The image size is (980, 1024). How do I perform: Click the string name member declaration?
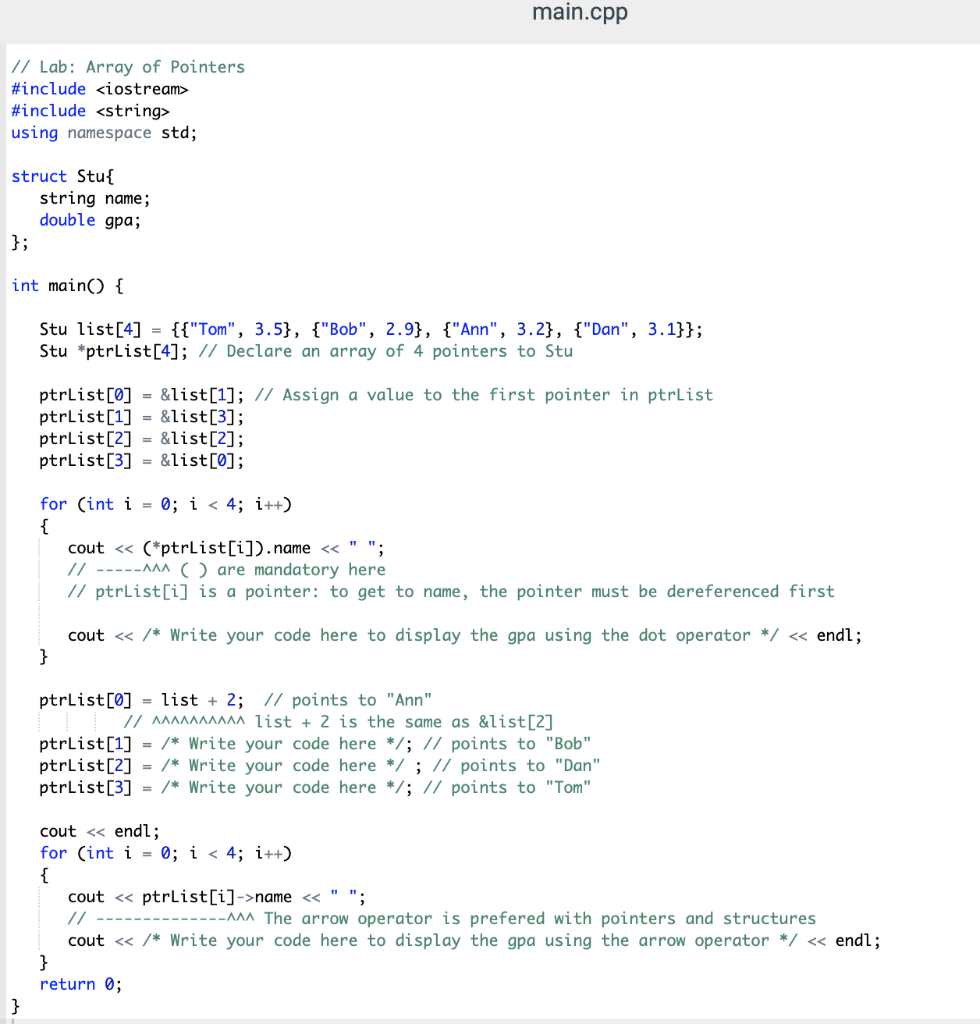pyautogui.click(x=94, y=198)
